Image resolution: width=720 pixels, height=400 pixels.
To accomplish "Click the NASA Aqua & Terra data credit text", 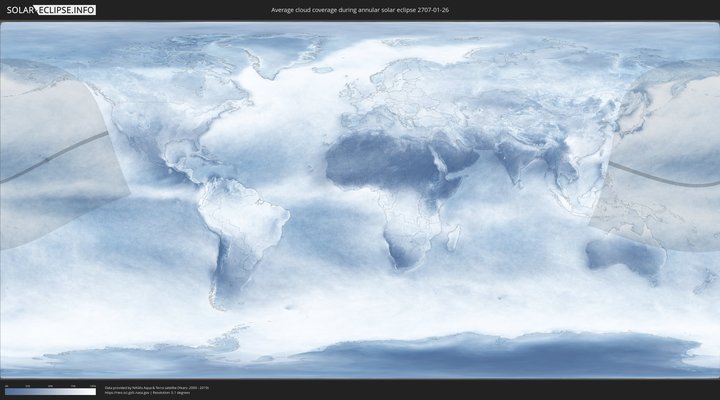I will point(156,387).
